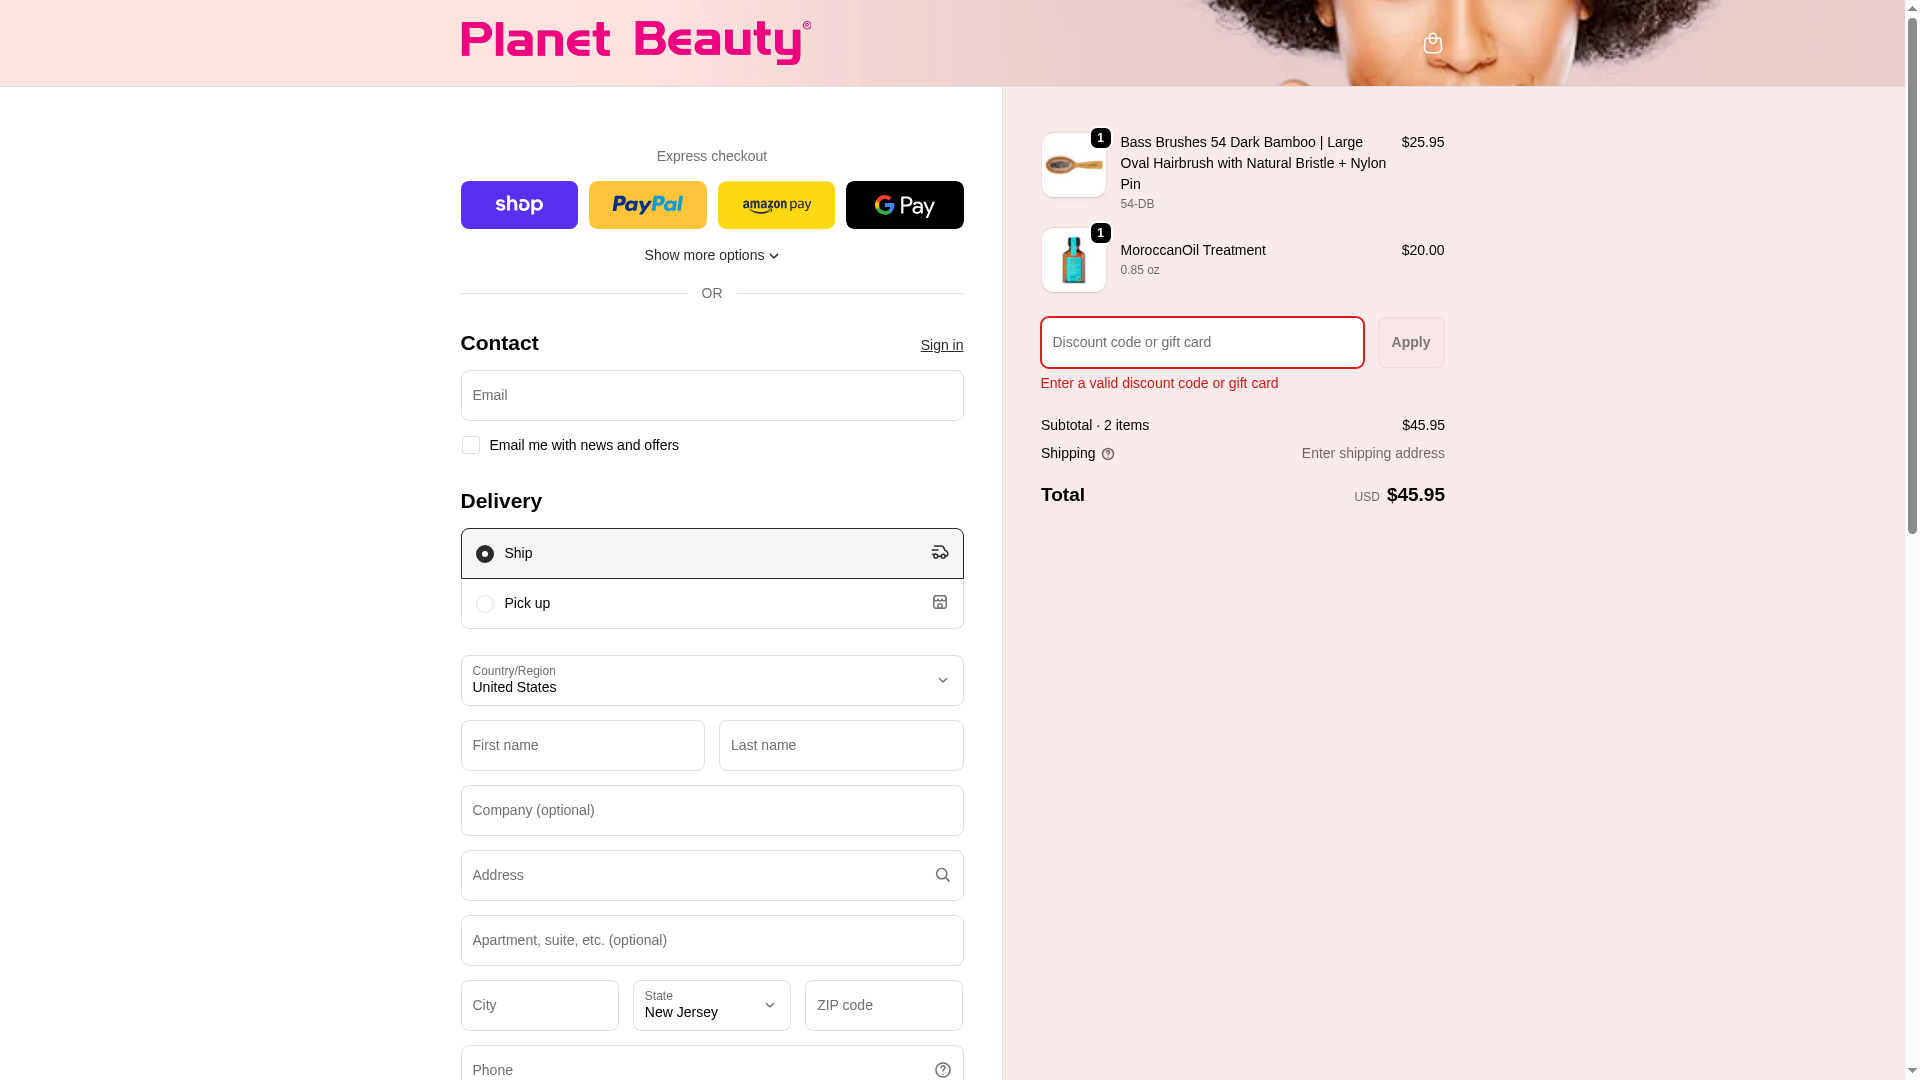Click the address search magnifier icon
The width and height of the screenshot is (1920, 1080).
942,875
